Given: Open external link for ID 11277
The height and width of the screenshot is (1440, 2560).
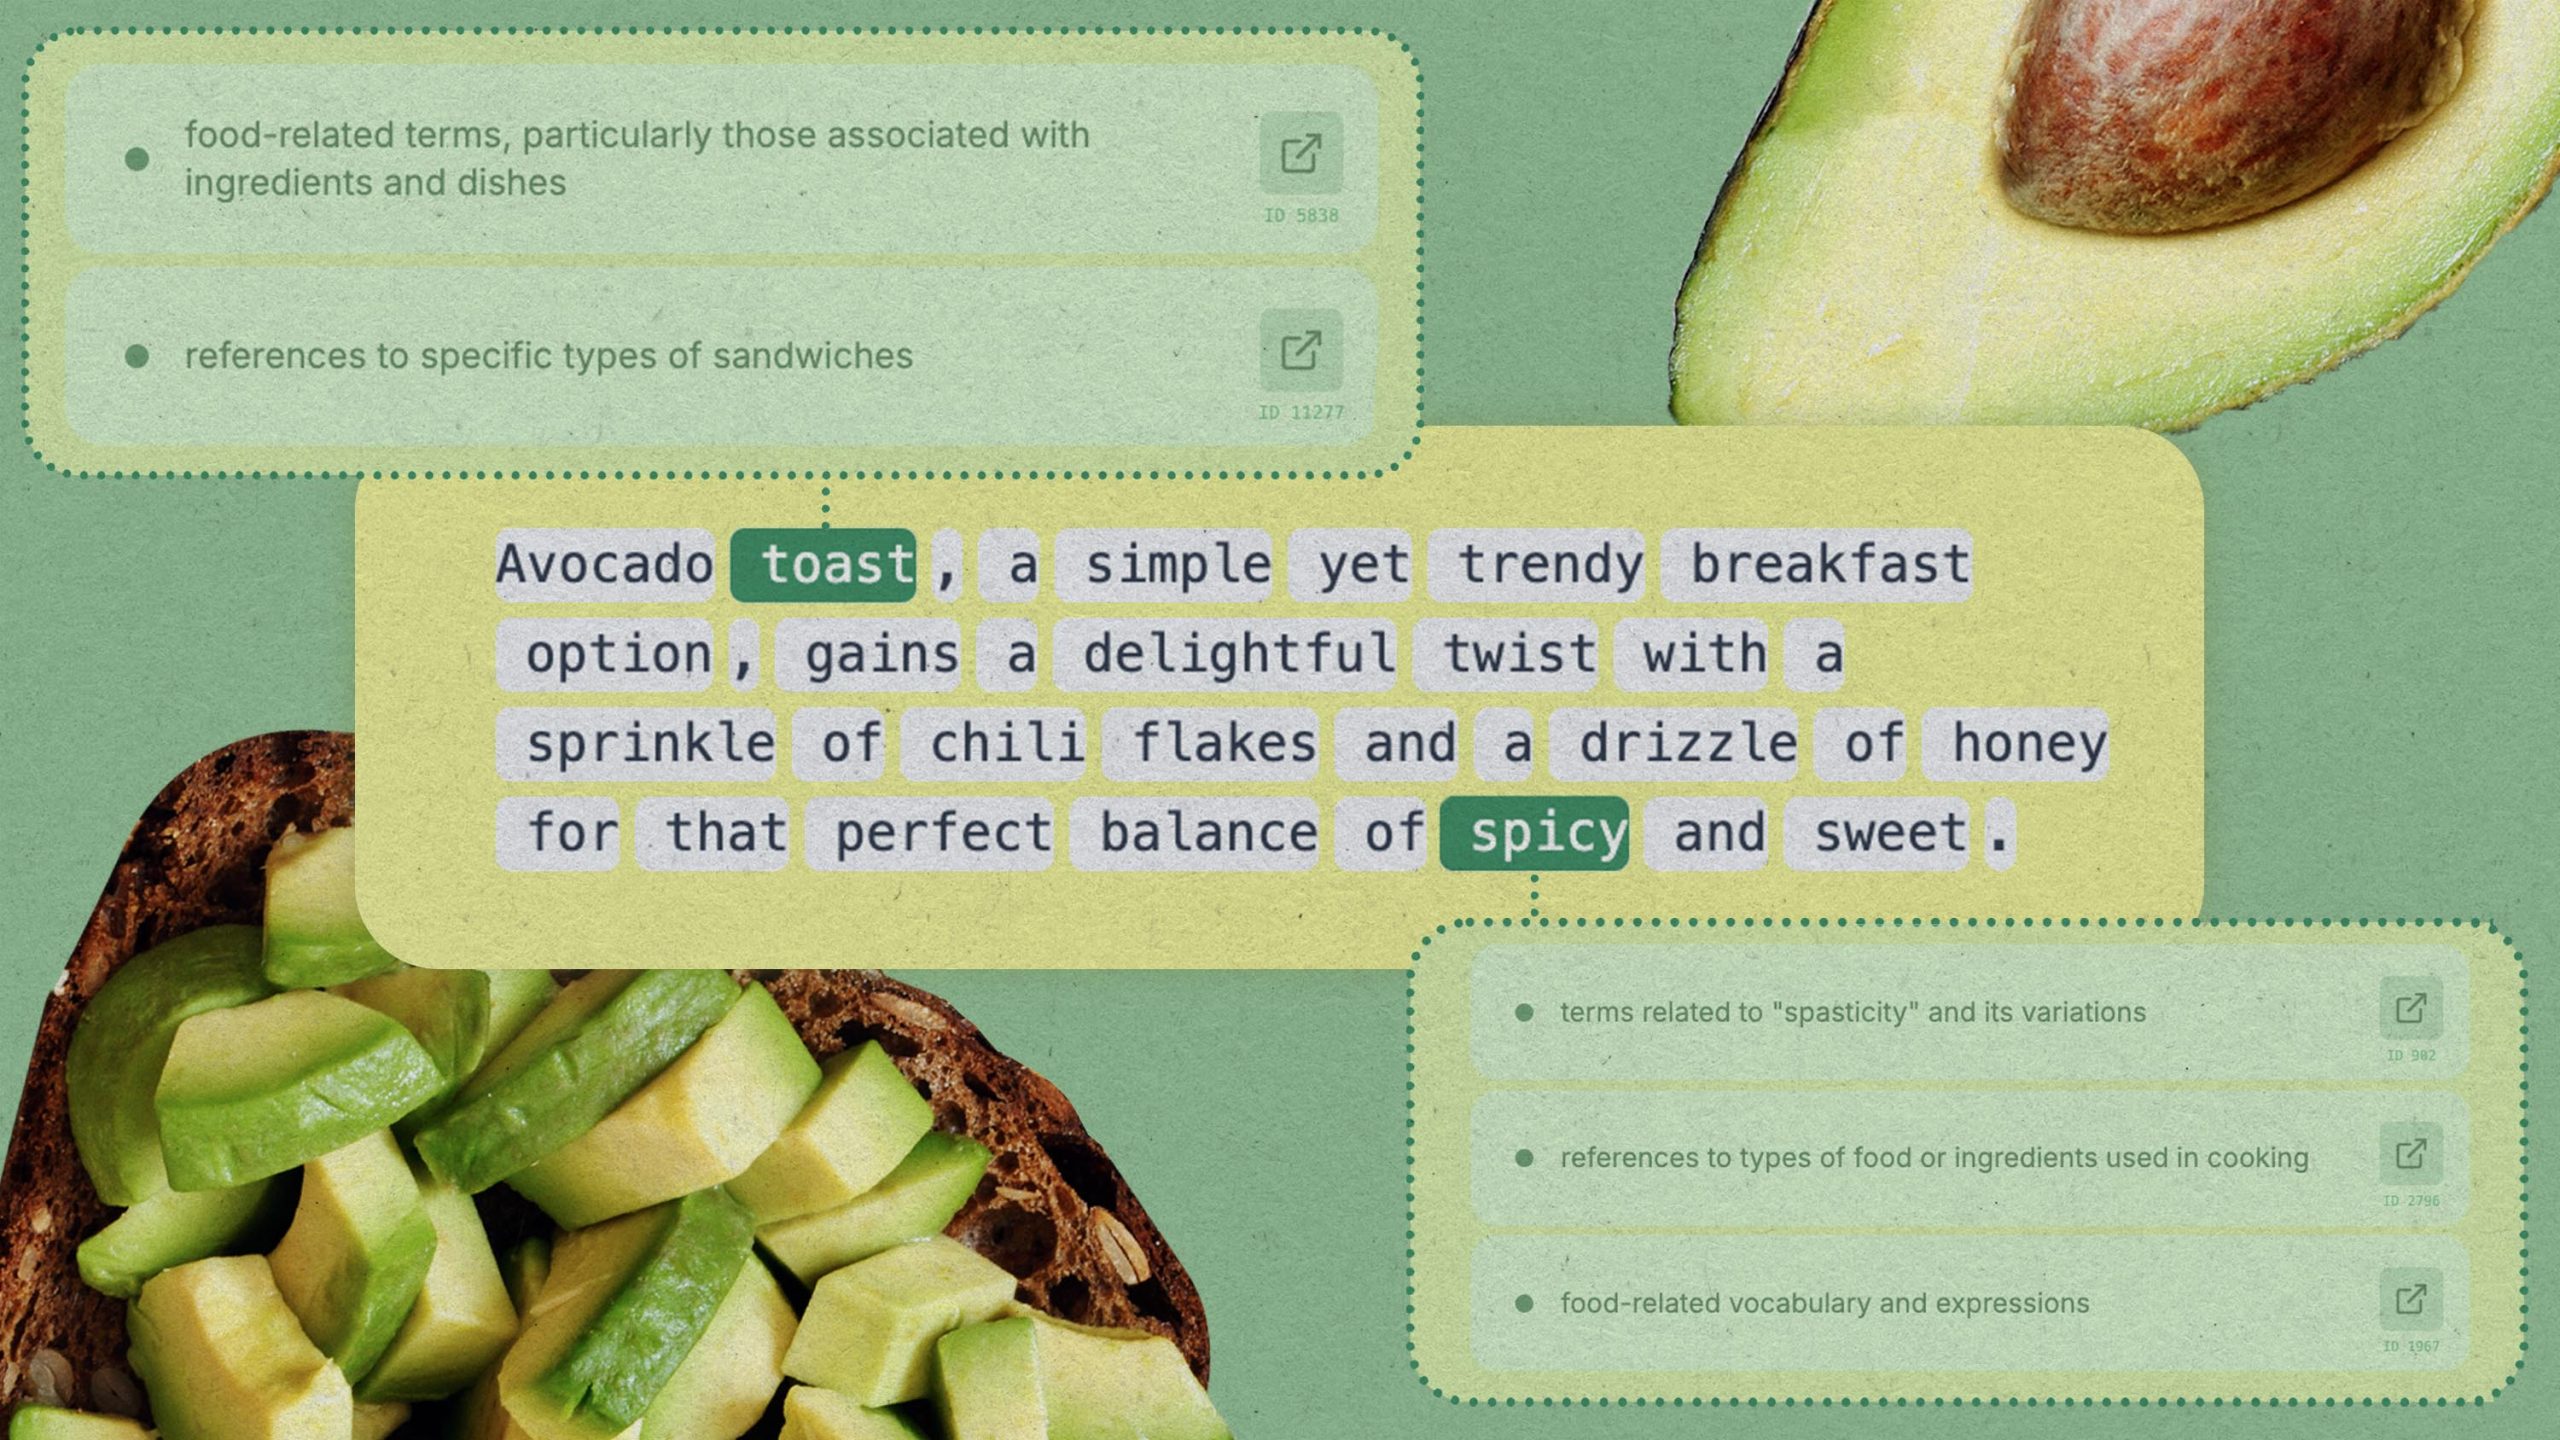Looking at the screenshot, I should coord(1301,352).
